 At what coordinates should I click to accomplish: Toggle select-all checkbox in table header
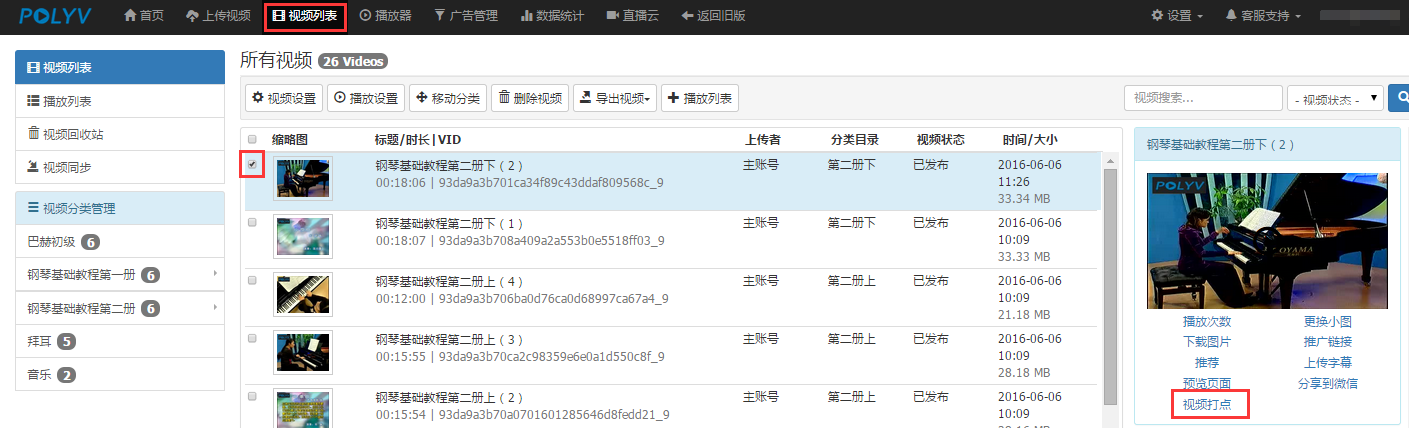(252, 139)
